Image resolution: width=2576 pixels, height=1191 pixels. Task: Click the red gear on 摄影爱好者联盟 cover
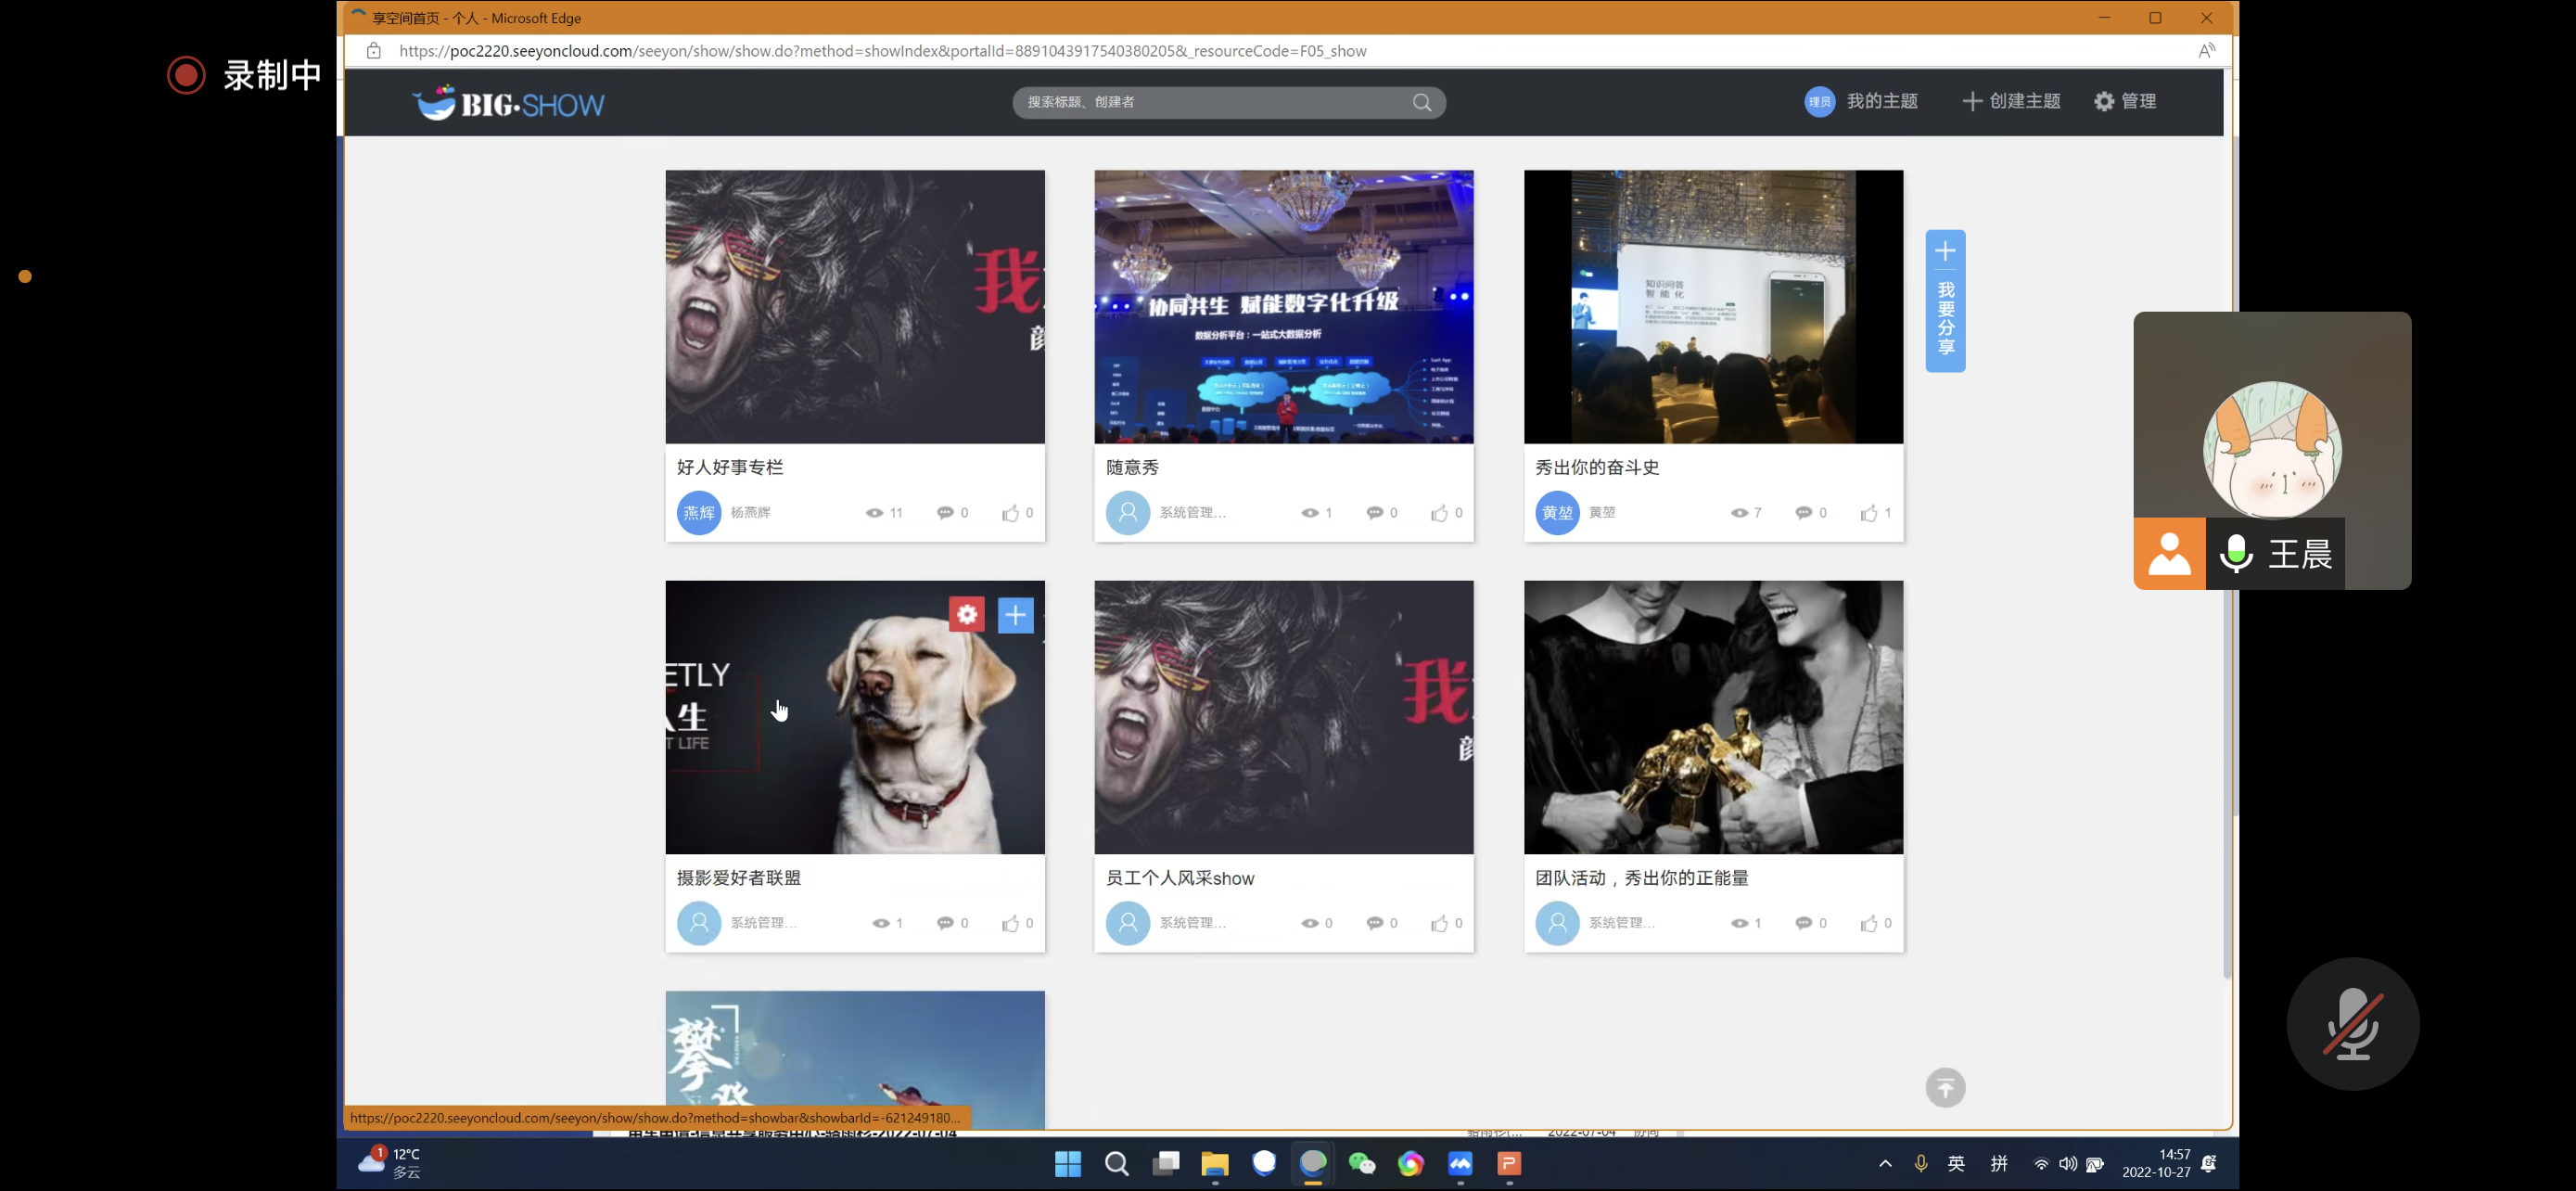(x=966, y=615)
